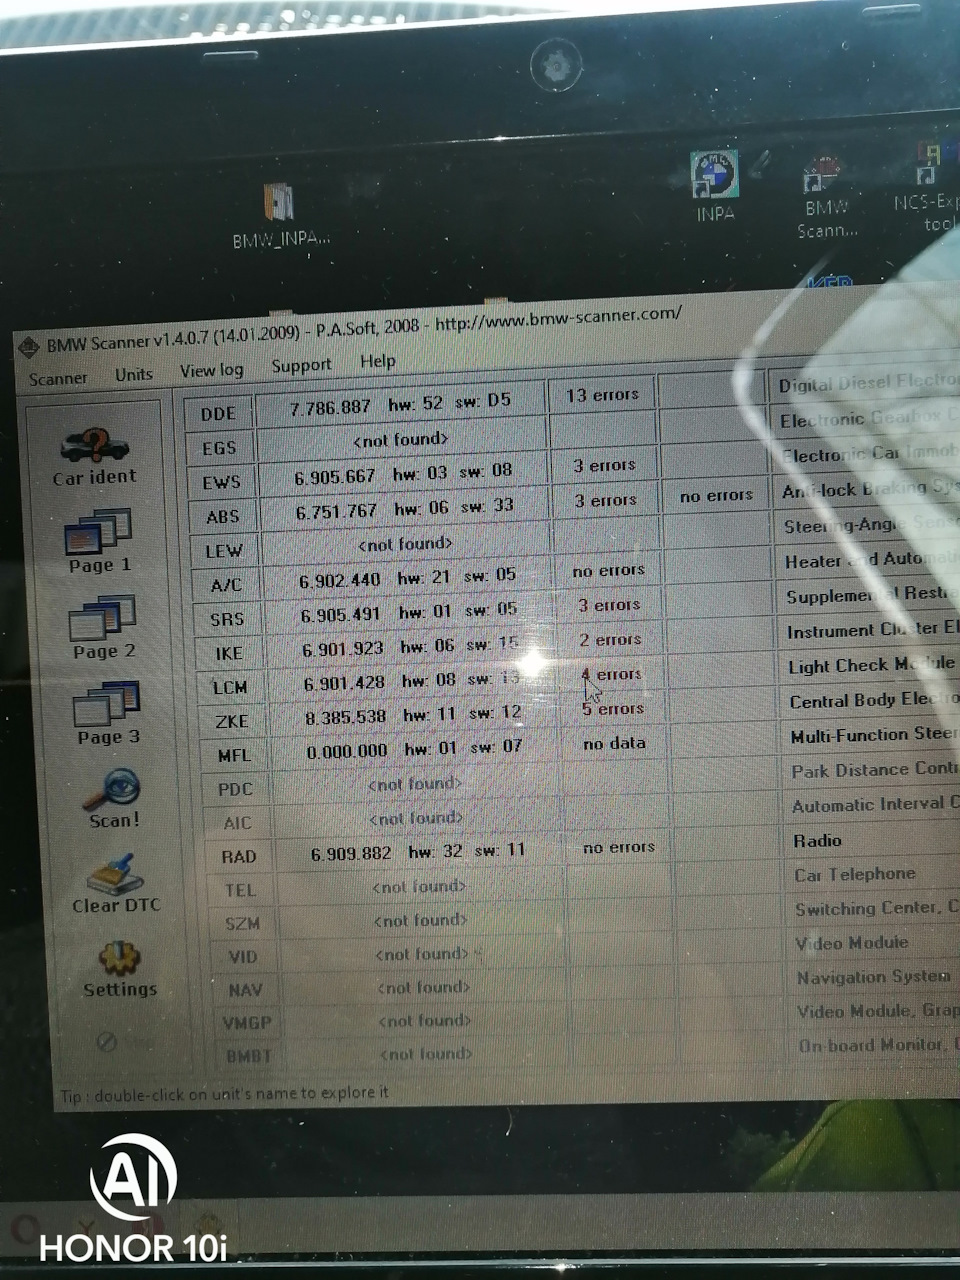Start the Scan! function
This screenshot has height=1280, width=960.
click(113, 798)
